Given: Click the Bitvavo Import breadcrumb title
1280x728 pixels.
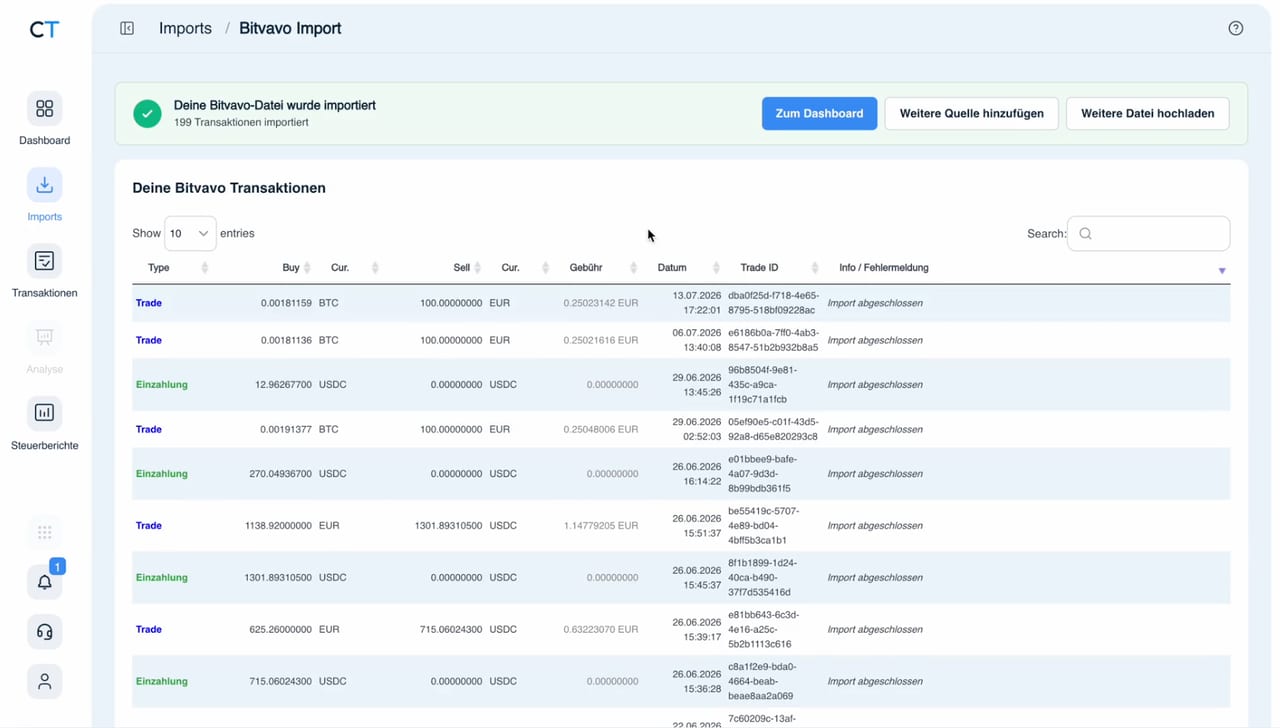Looking at the screenshot, I should click(290, 28).
